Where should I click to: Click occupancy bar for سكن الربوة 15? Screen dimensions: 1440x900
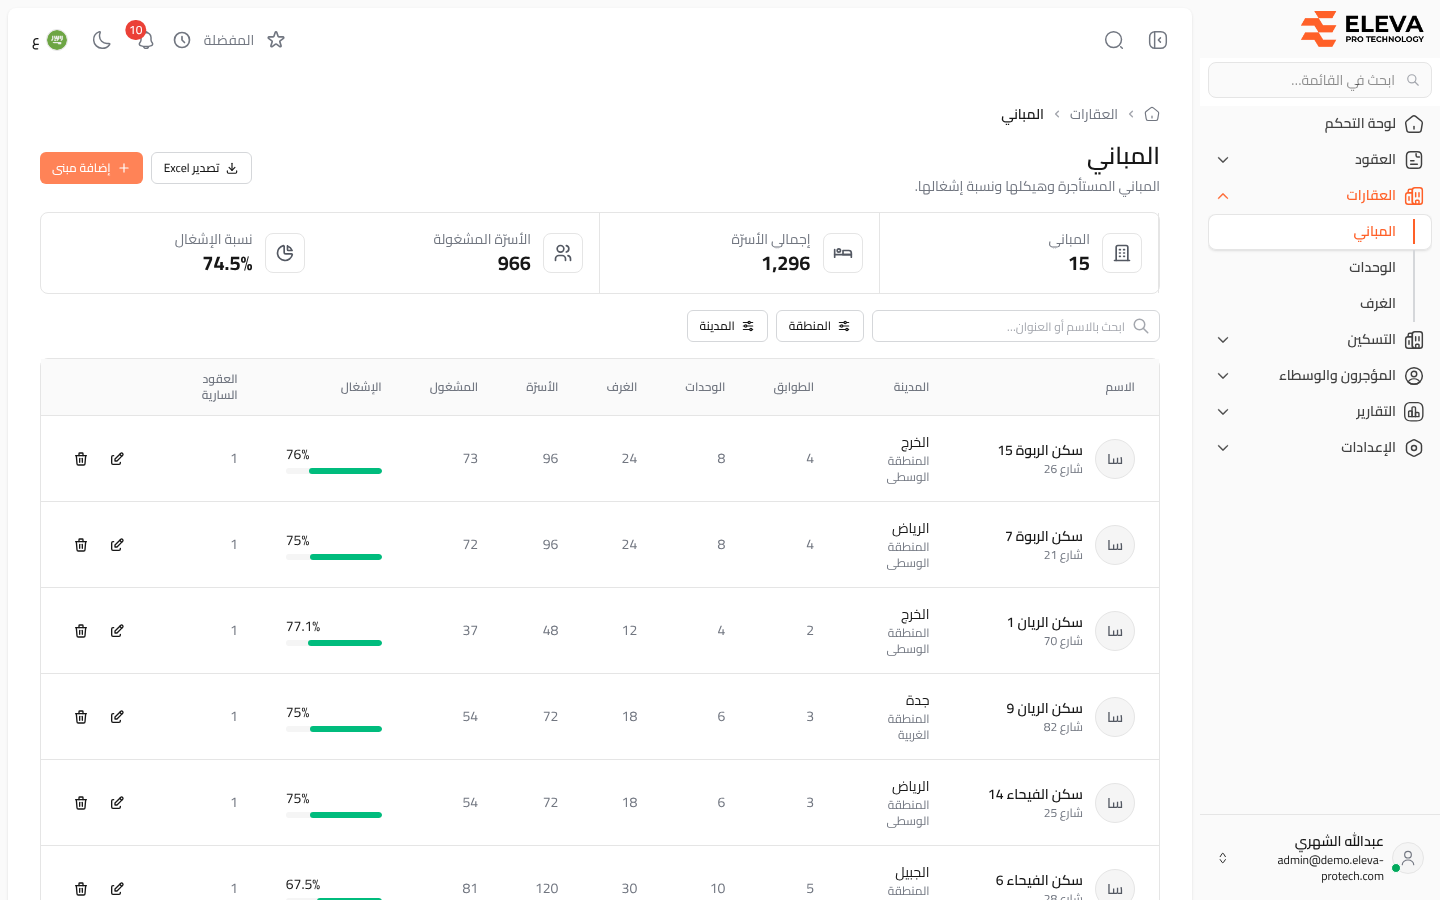click(x=334, y=471)
